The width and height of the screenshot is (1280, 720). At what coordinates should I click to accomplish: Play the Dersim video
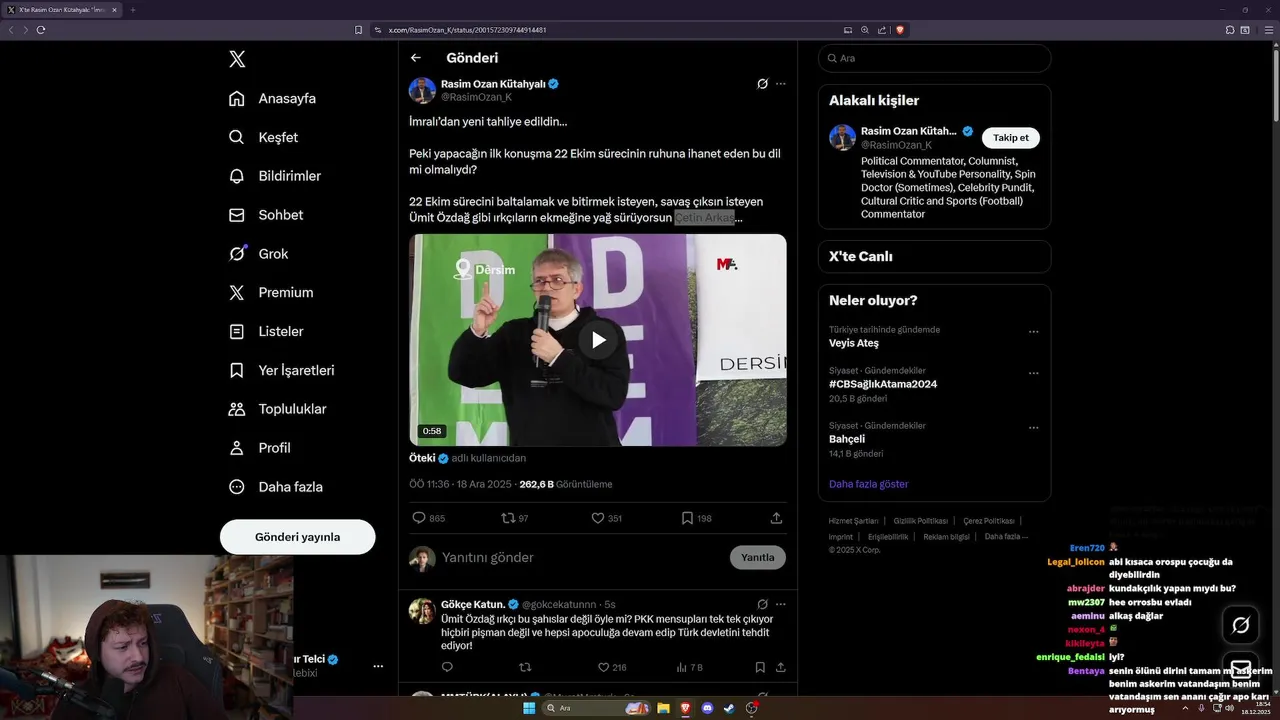pos(598,340)
